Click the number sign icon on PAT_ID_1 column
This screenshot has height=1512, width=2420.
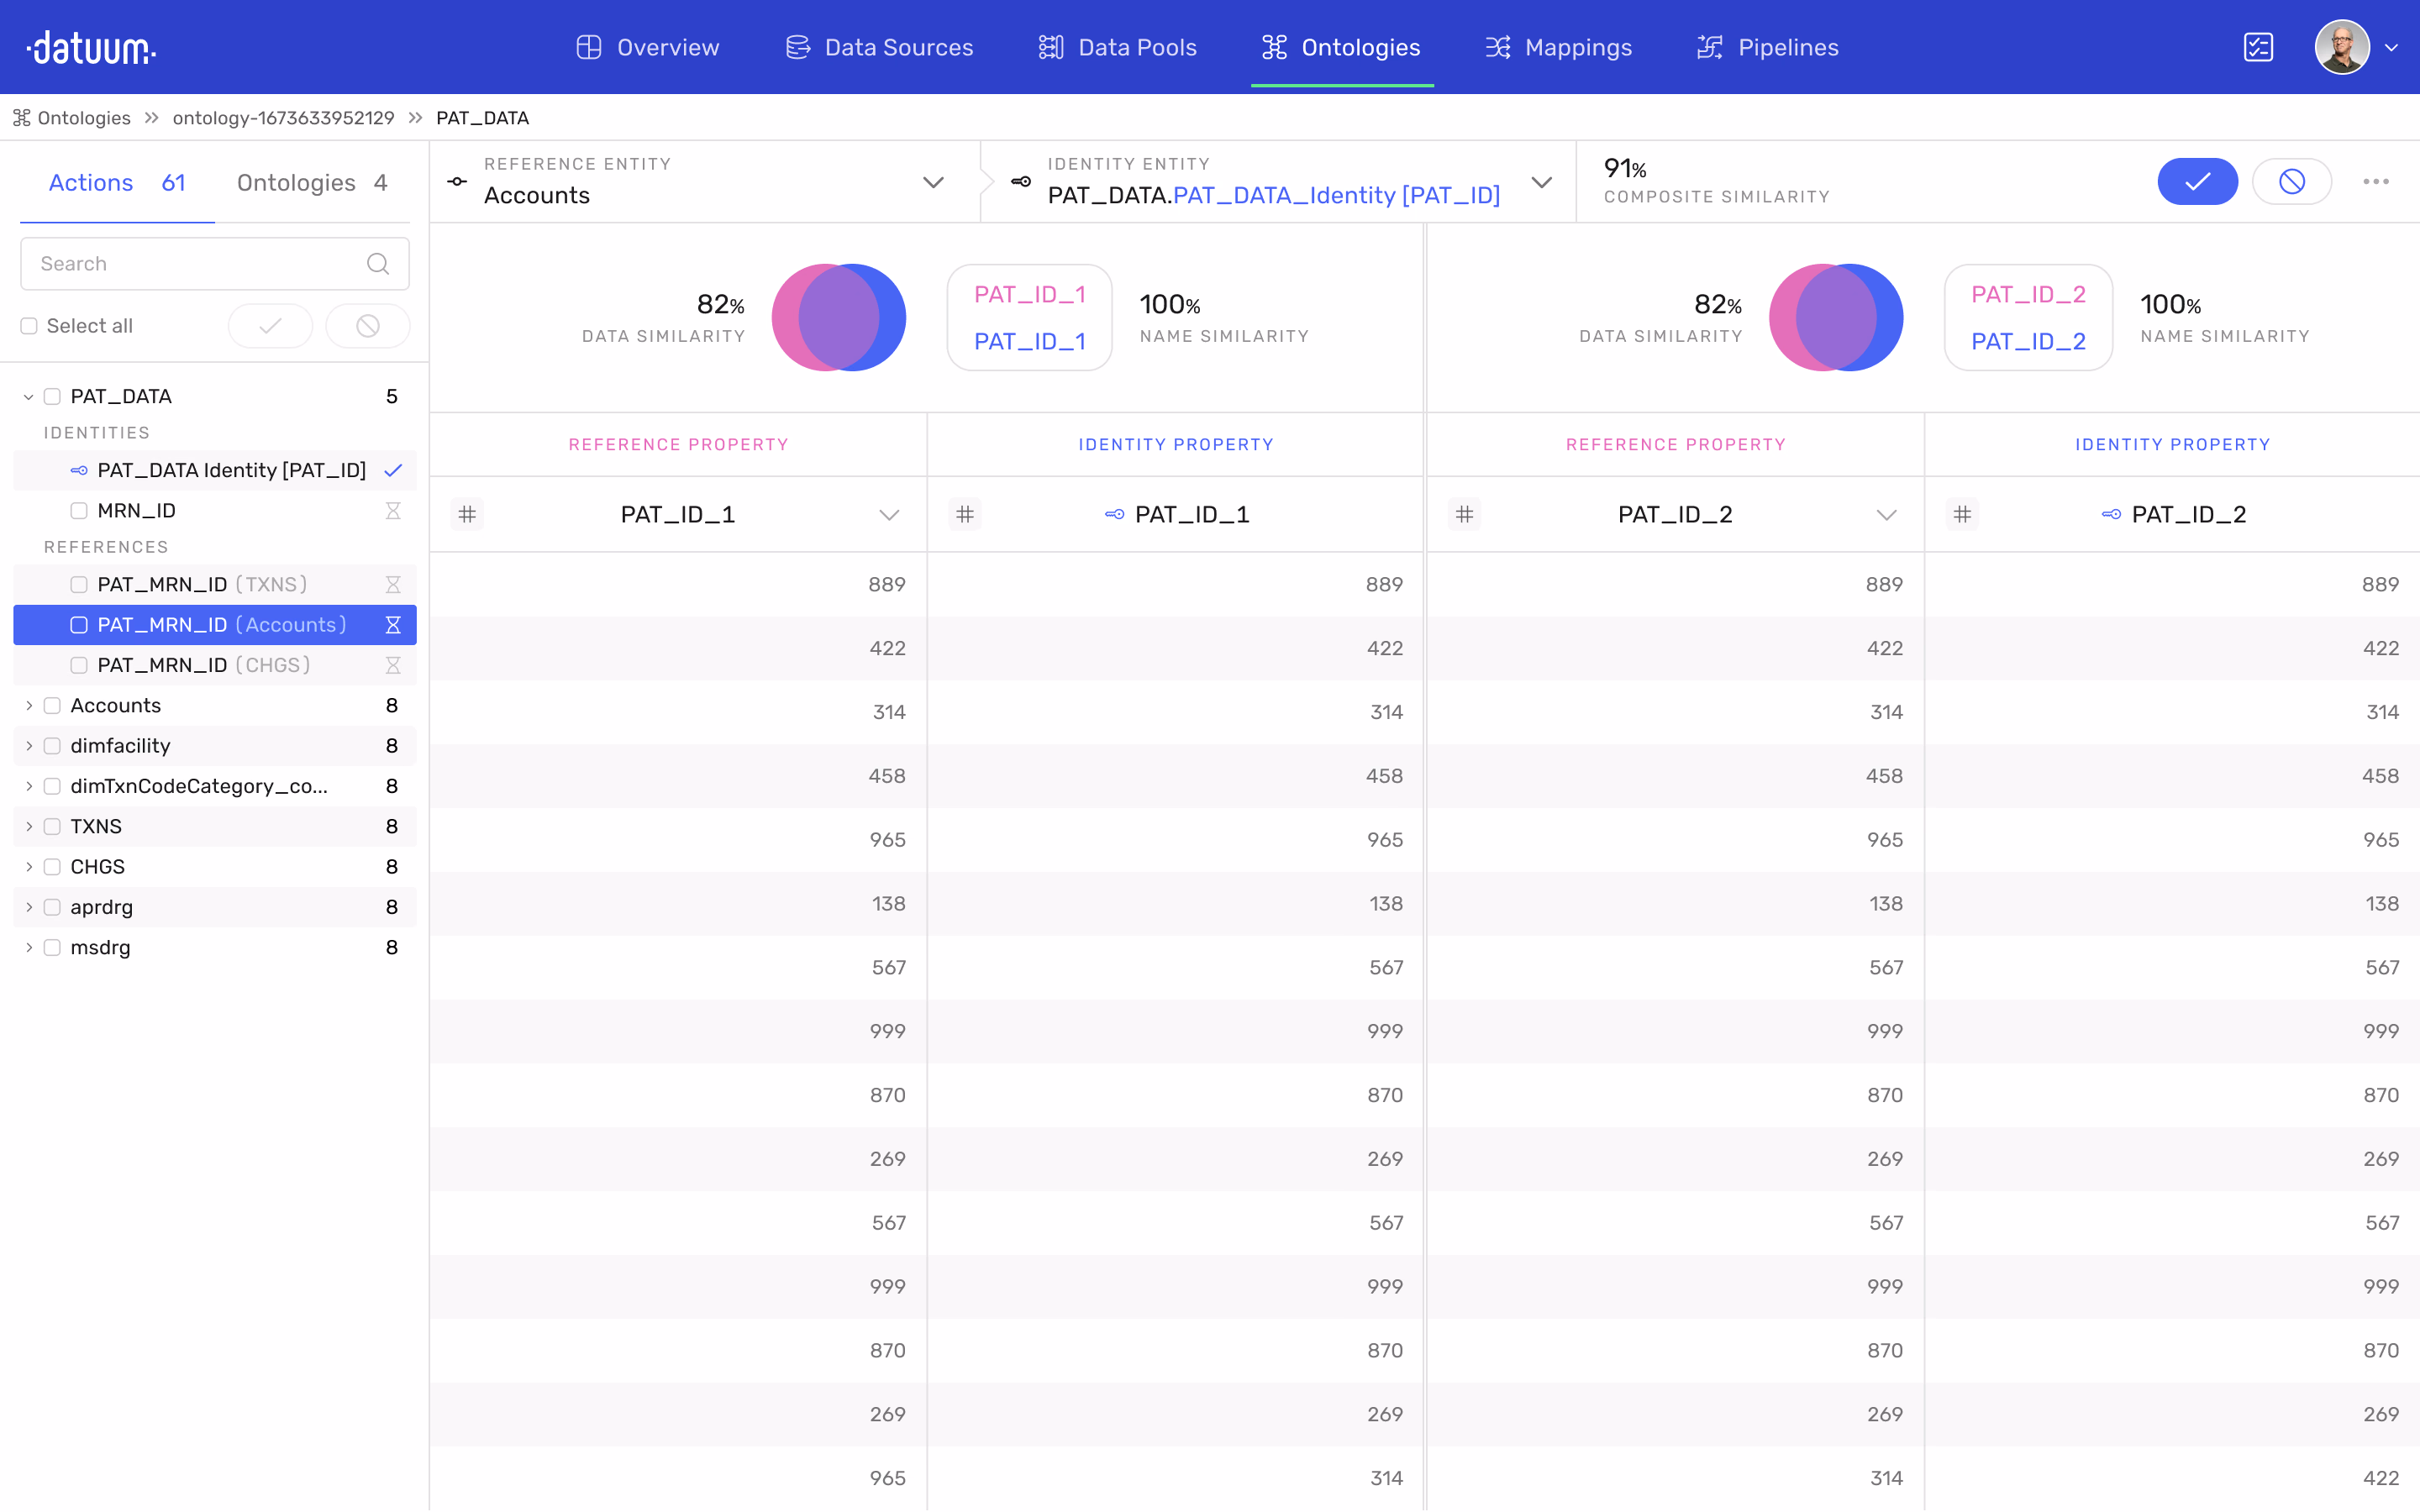pyautogui.click(x=467, y=514)
